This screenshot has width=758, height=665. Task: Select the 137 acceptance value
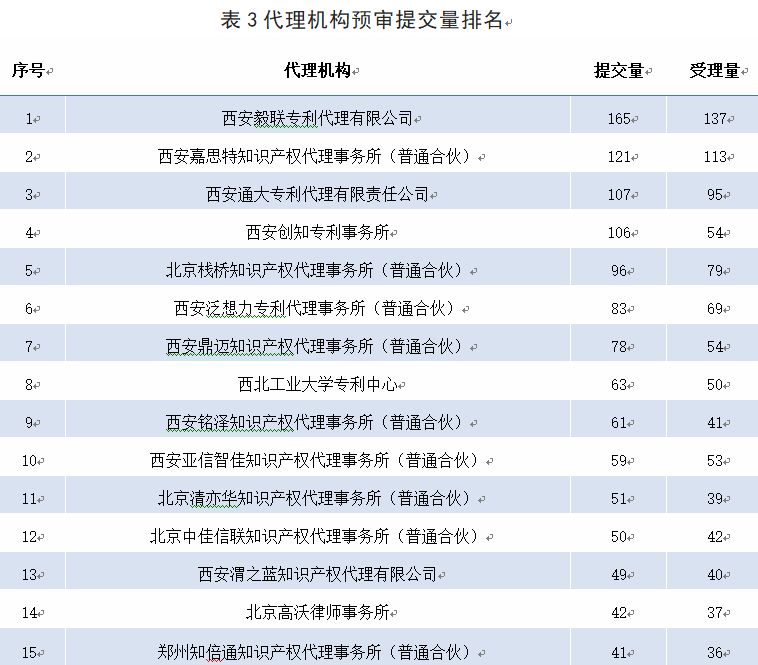[x=715, y=118]
